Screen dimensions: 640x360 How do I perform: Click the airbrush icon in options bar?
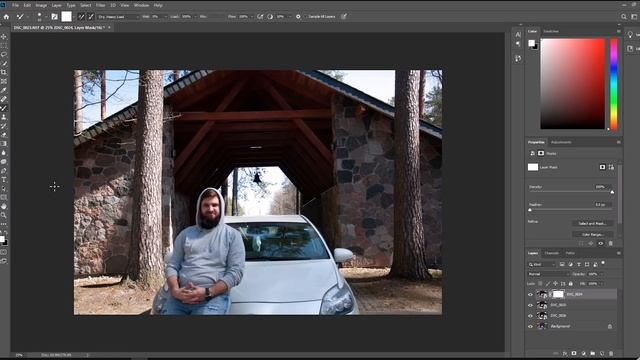260,17
